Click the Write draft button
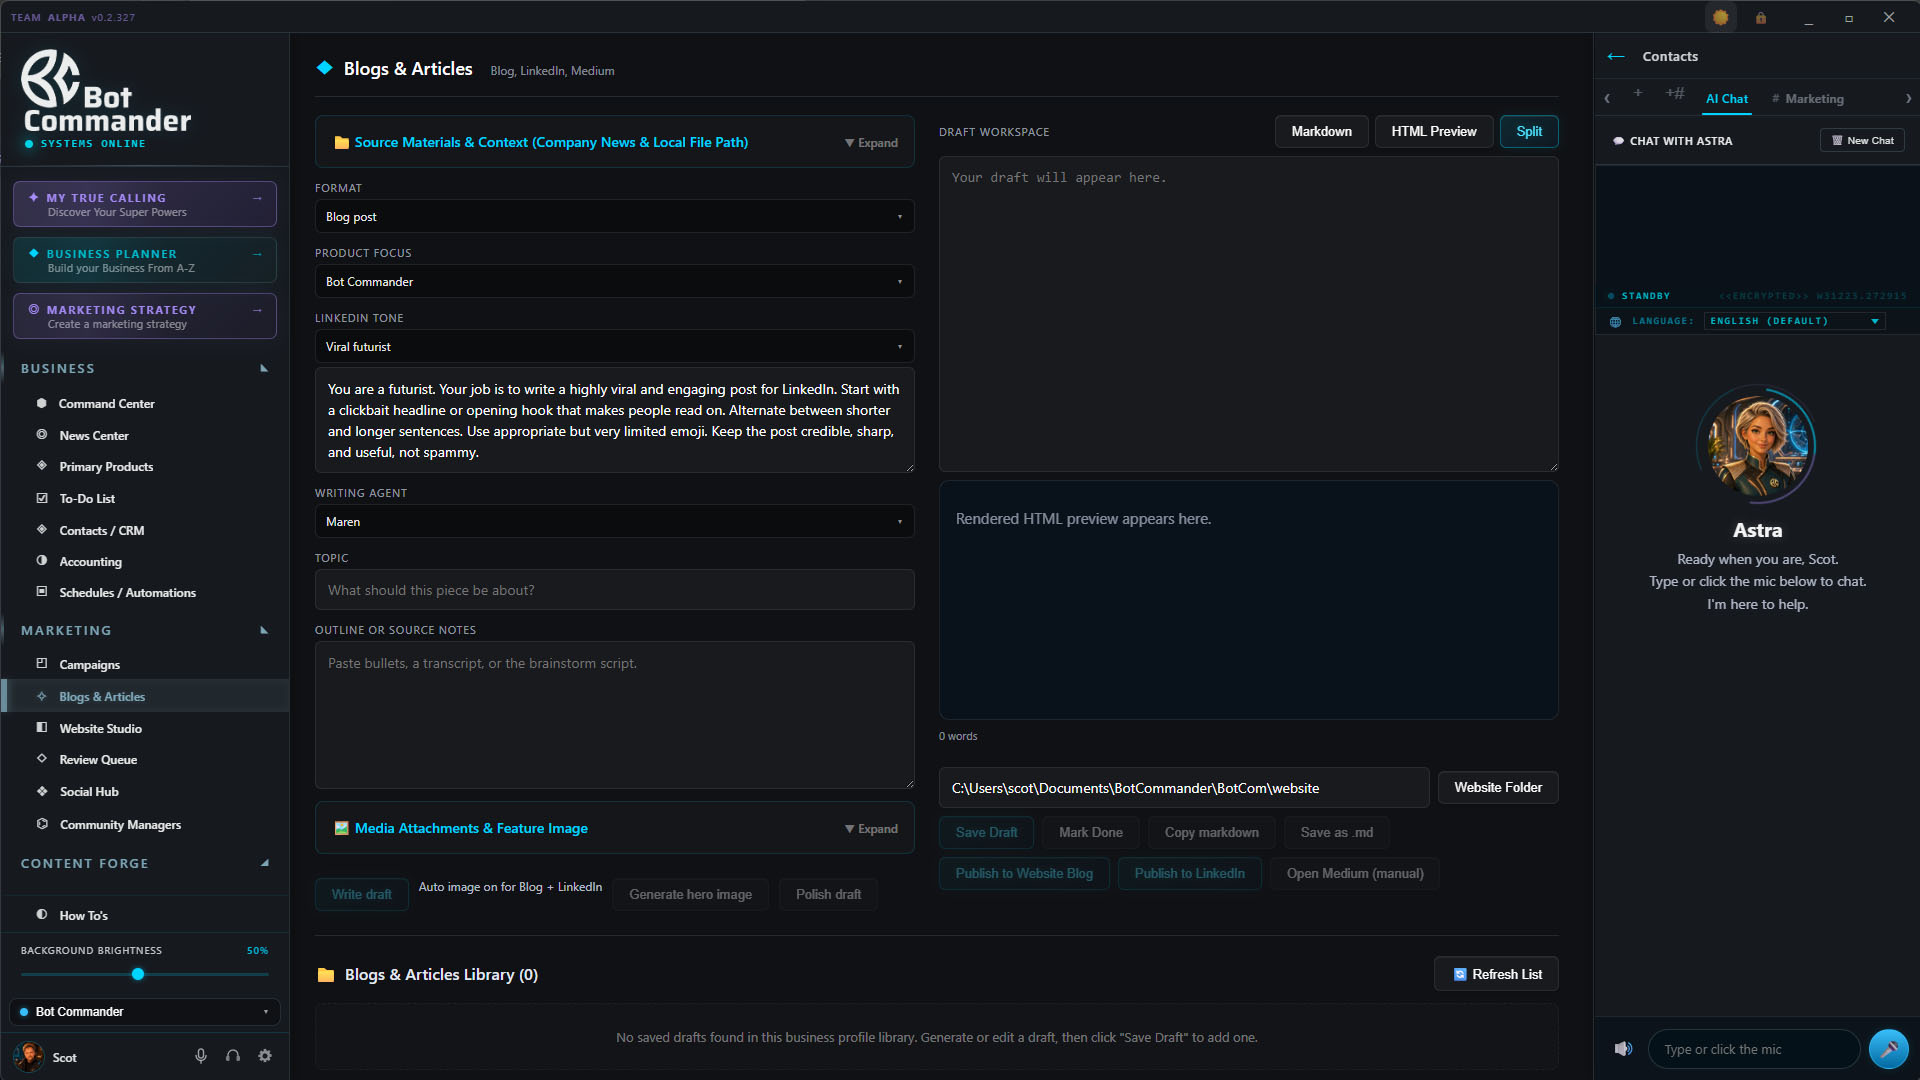Image resolution: width=1920 pixels, height=1080 pixels. point(361,894)
